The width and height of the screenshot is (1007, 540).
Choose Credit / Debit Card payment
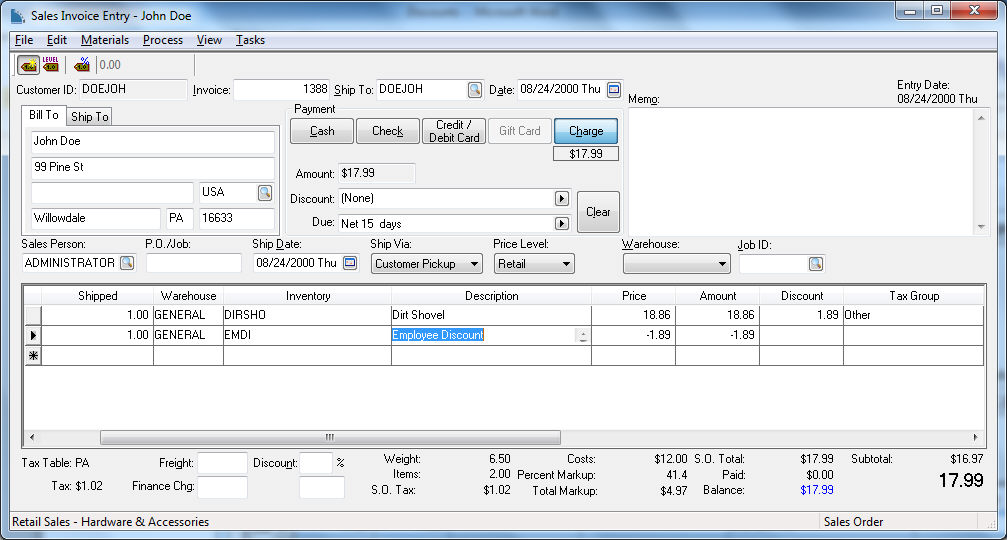pos(454,131)
